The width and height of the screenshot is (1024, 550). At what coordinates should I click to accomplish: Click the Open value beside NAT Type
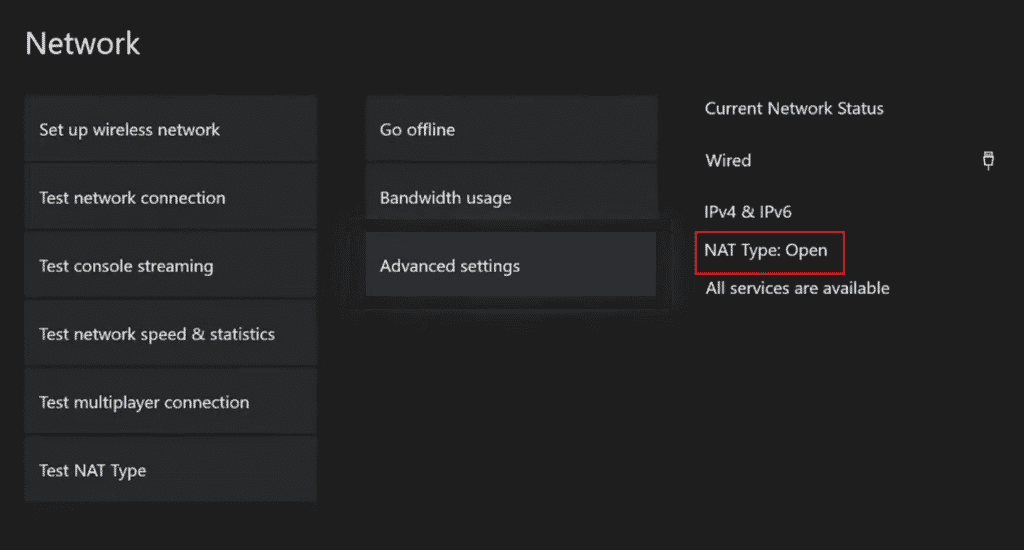[806, 250]
